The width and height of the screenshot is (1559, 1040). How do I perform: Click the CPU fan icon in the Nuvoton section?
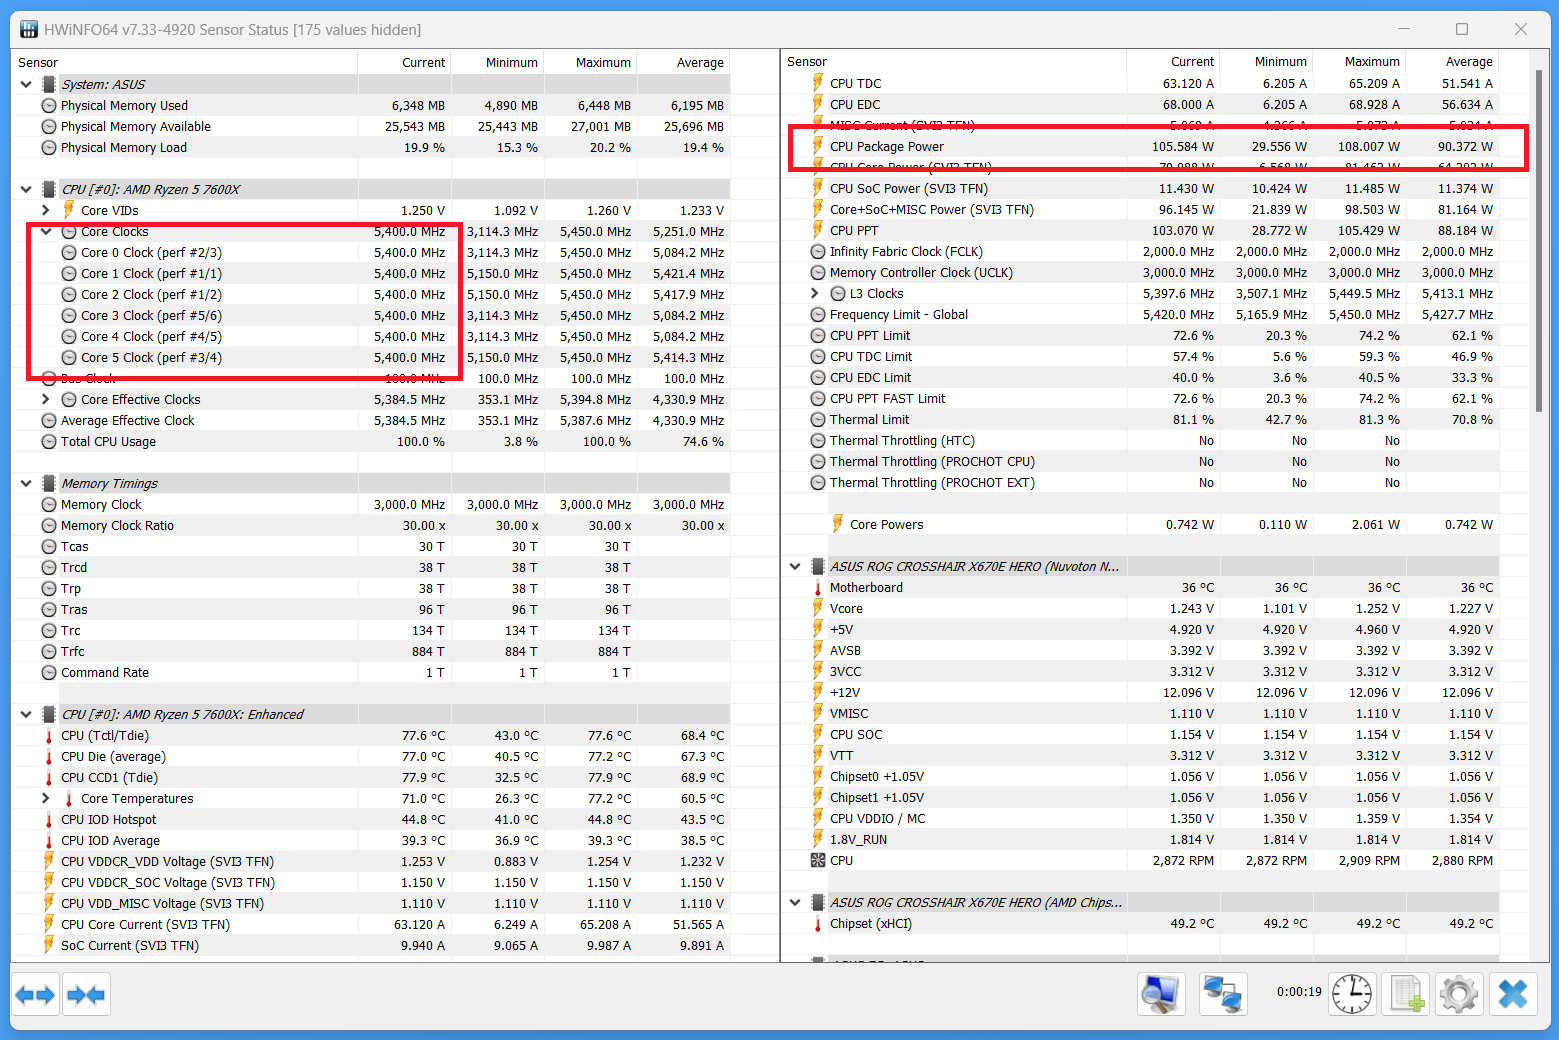[818, 860]
